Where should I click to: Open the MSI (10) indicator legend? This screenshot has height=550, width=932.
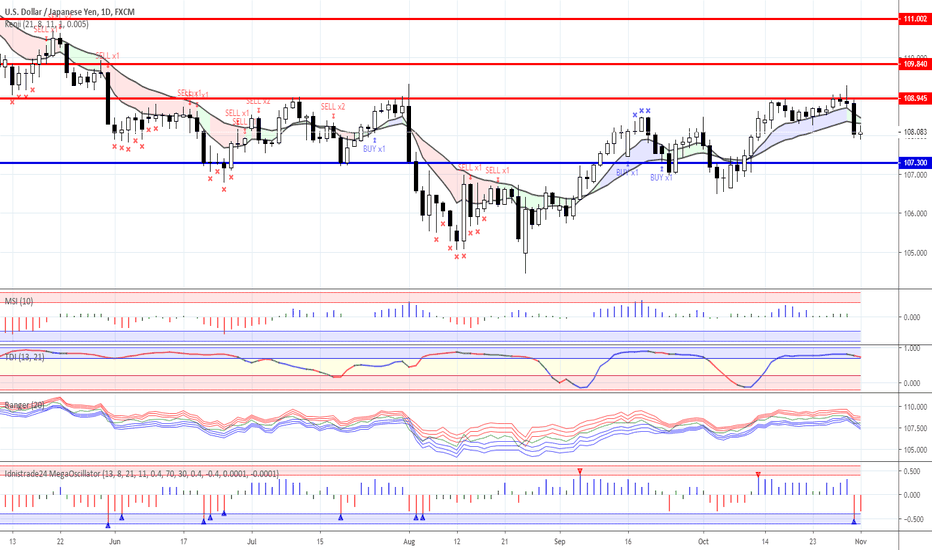19,301
